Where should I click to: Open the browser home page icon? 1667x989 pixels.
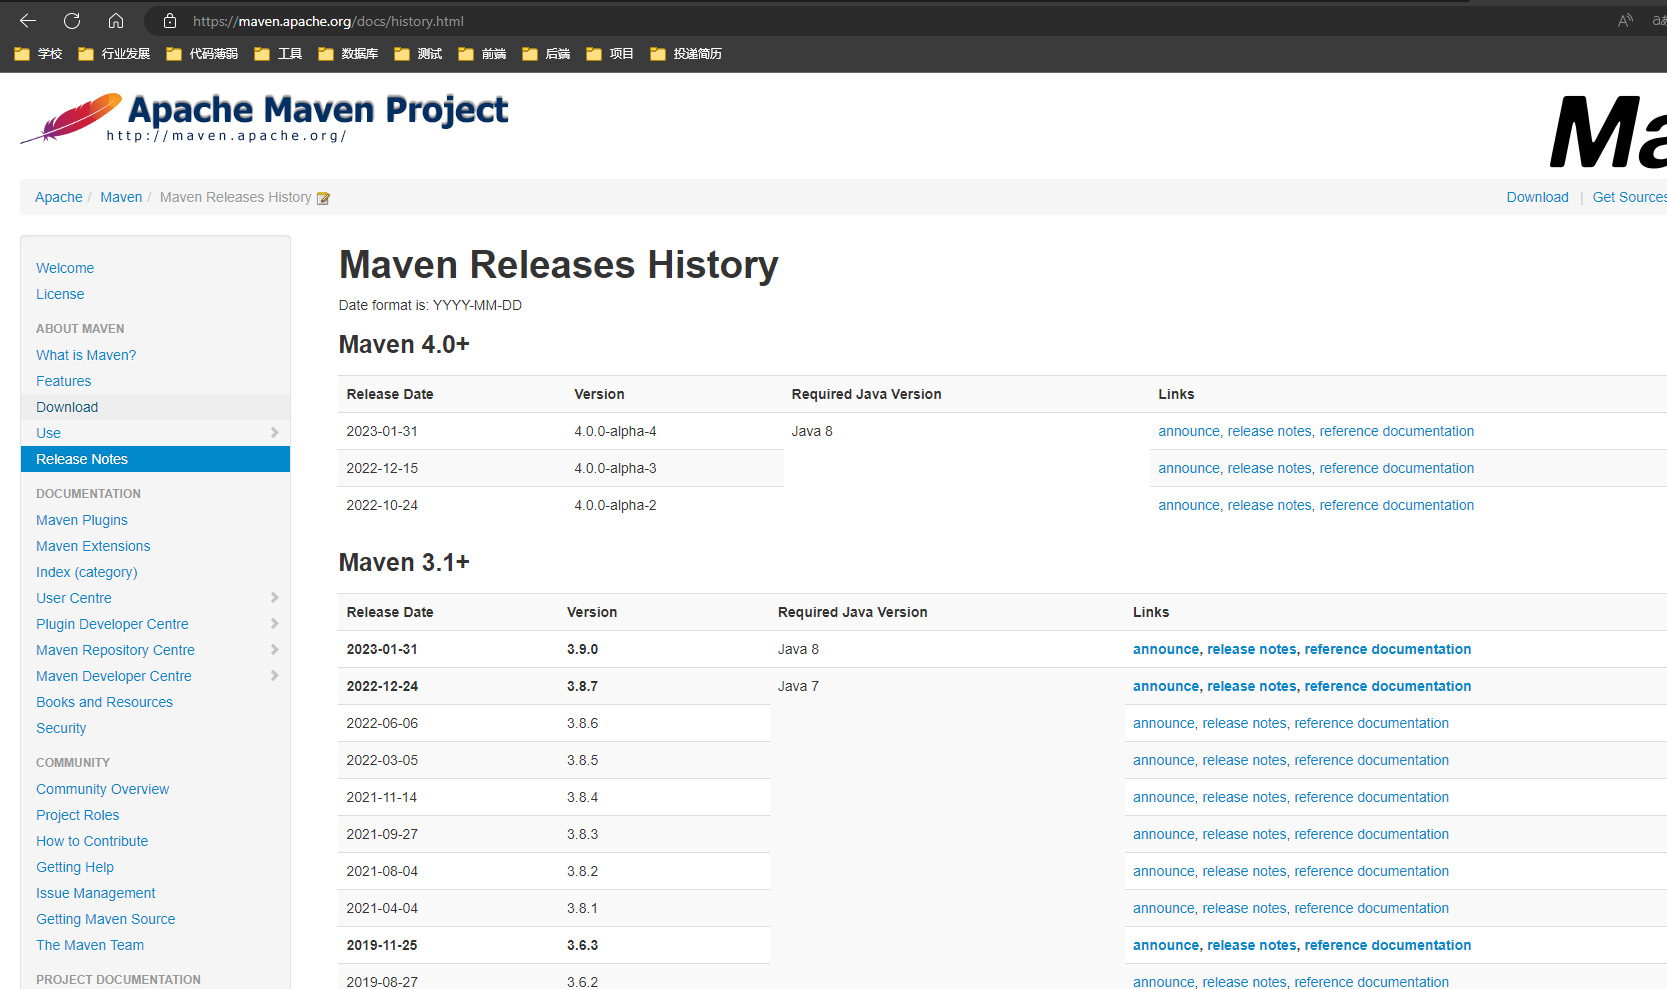pos(116,21)
